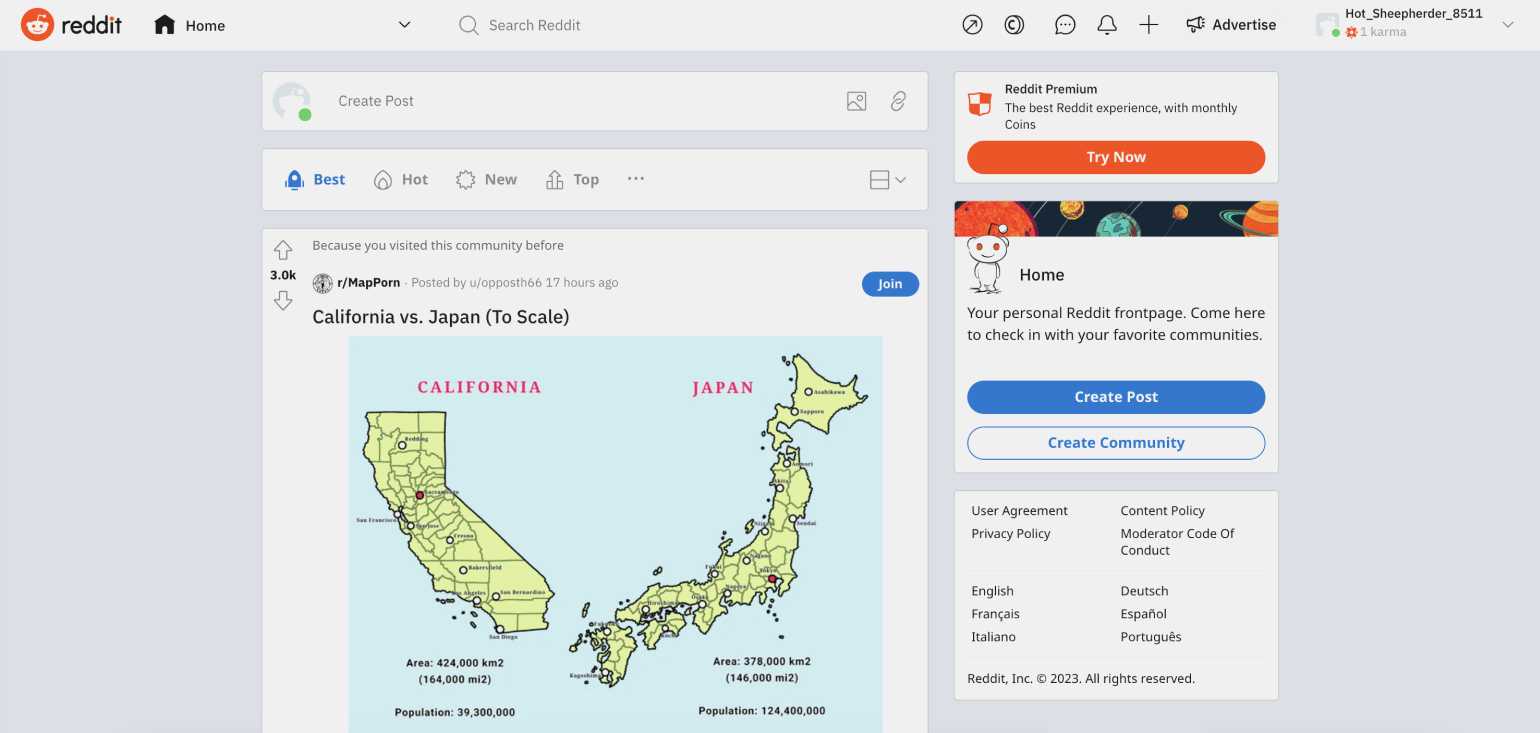
Task: Click the image upload icon in Create Post
Action: click(856, 101)
